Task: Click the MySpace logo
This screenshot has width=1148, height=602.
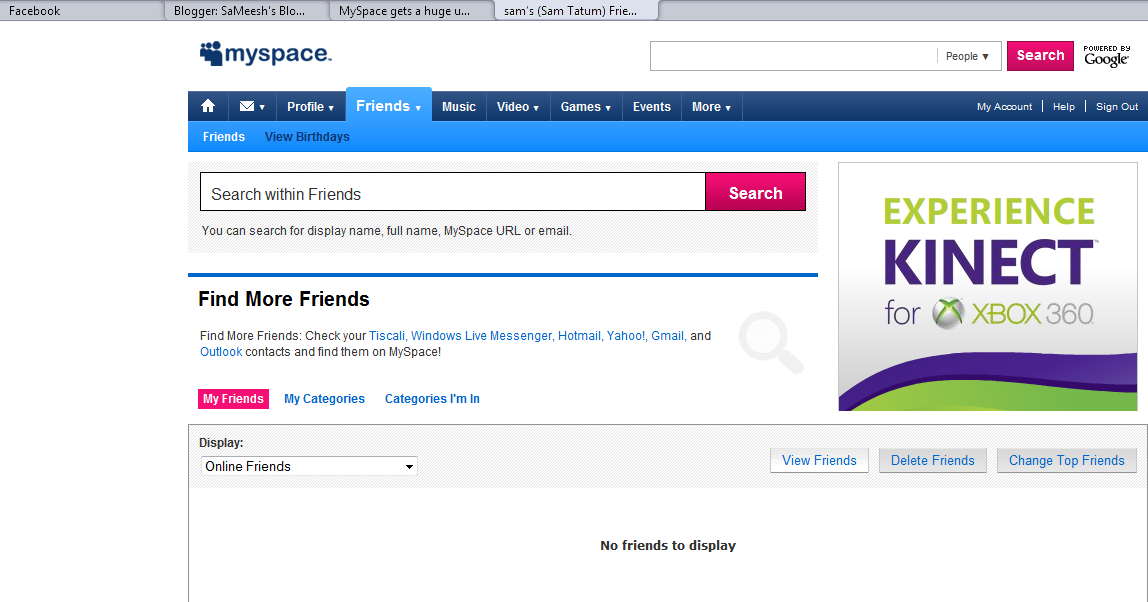Action: (266, 53)
